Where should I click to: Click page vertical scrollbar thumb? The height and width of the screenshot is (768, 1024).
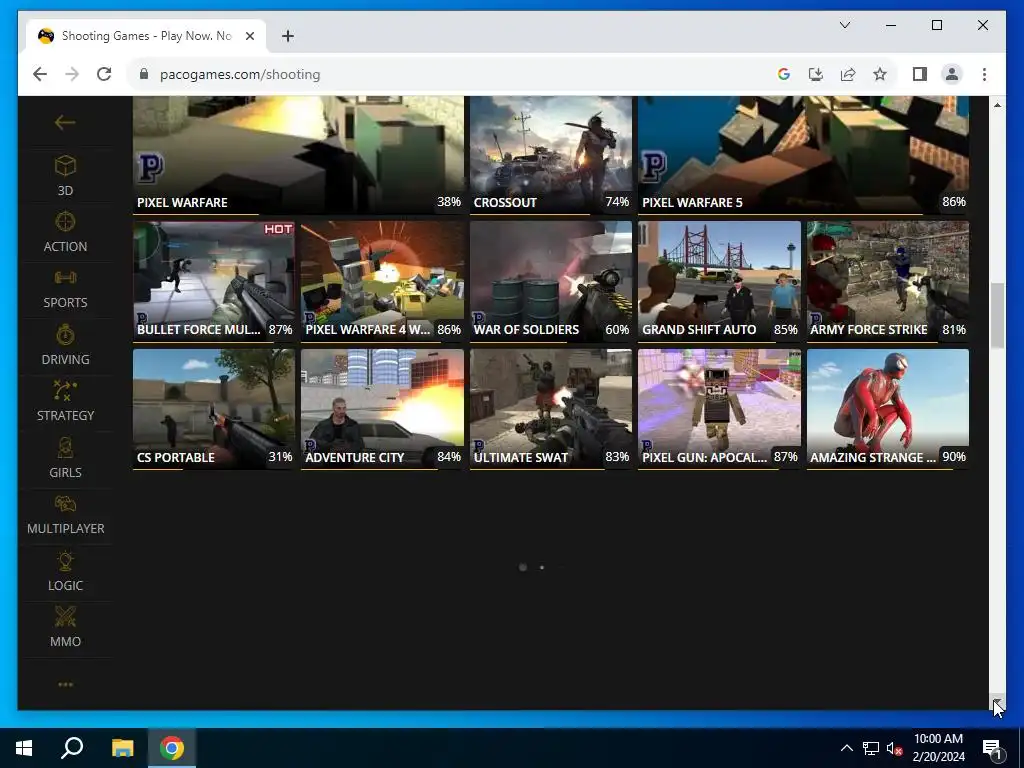[x=997, y=315]
